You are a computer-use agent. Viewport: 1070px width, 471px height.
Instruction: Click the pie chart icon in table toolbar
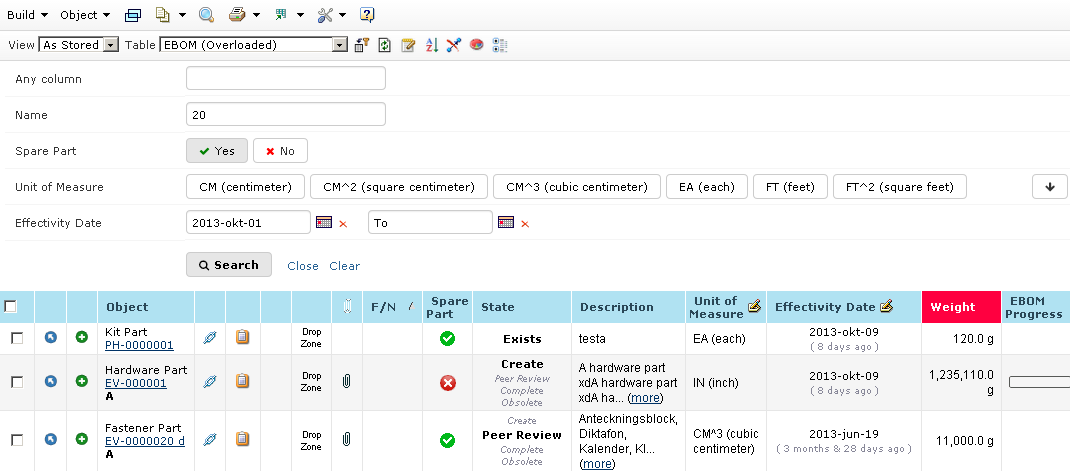click(476, 45)
